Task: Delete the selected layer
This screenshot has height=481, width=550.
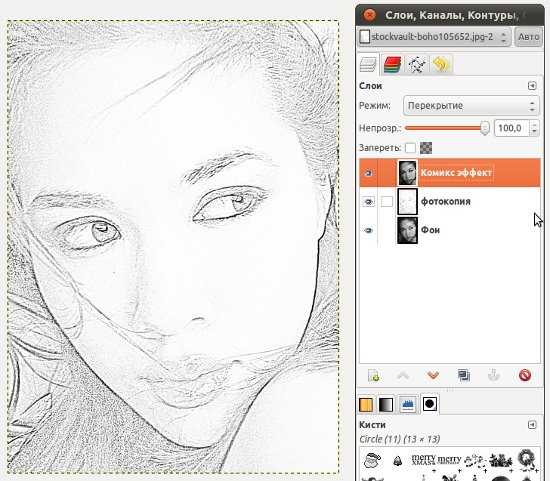Action: click(x=525, y=375)
